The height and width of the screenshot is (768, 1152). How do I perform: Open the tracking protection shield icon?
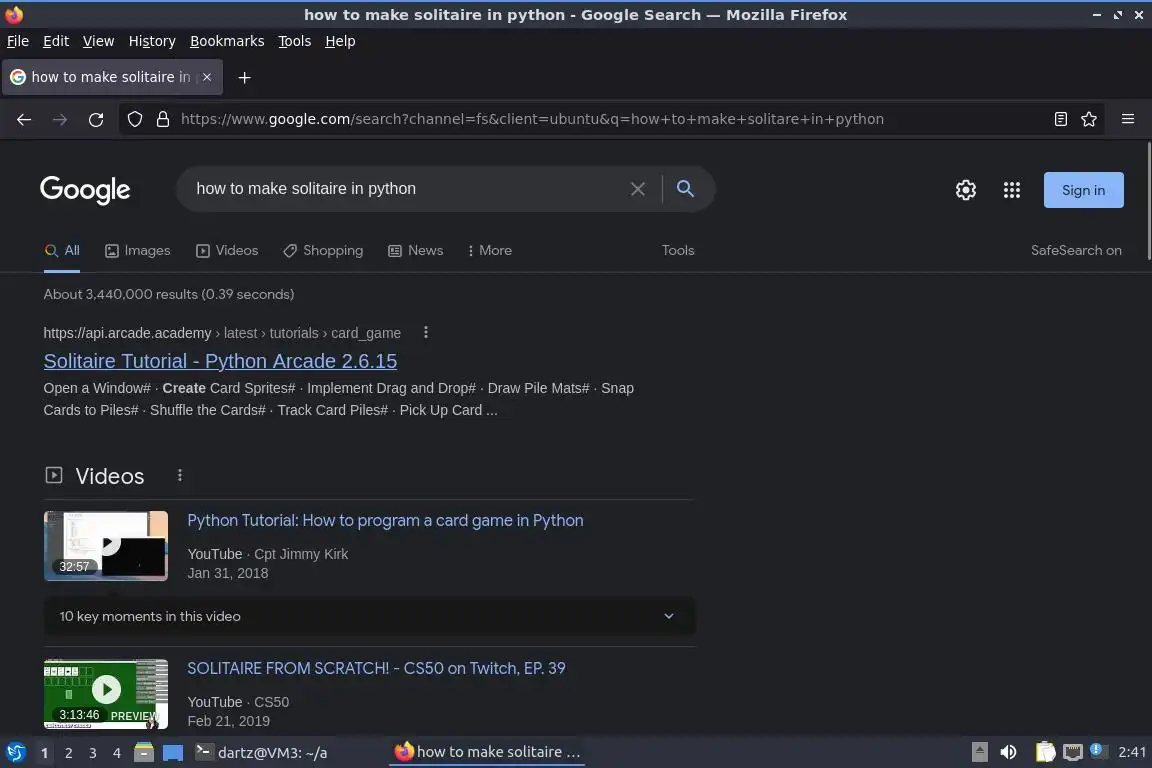(134, 119)
